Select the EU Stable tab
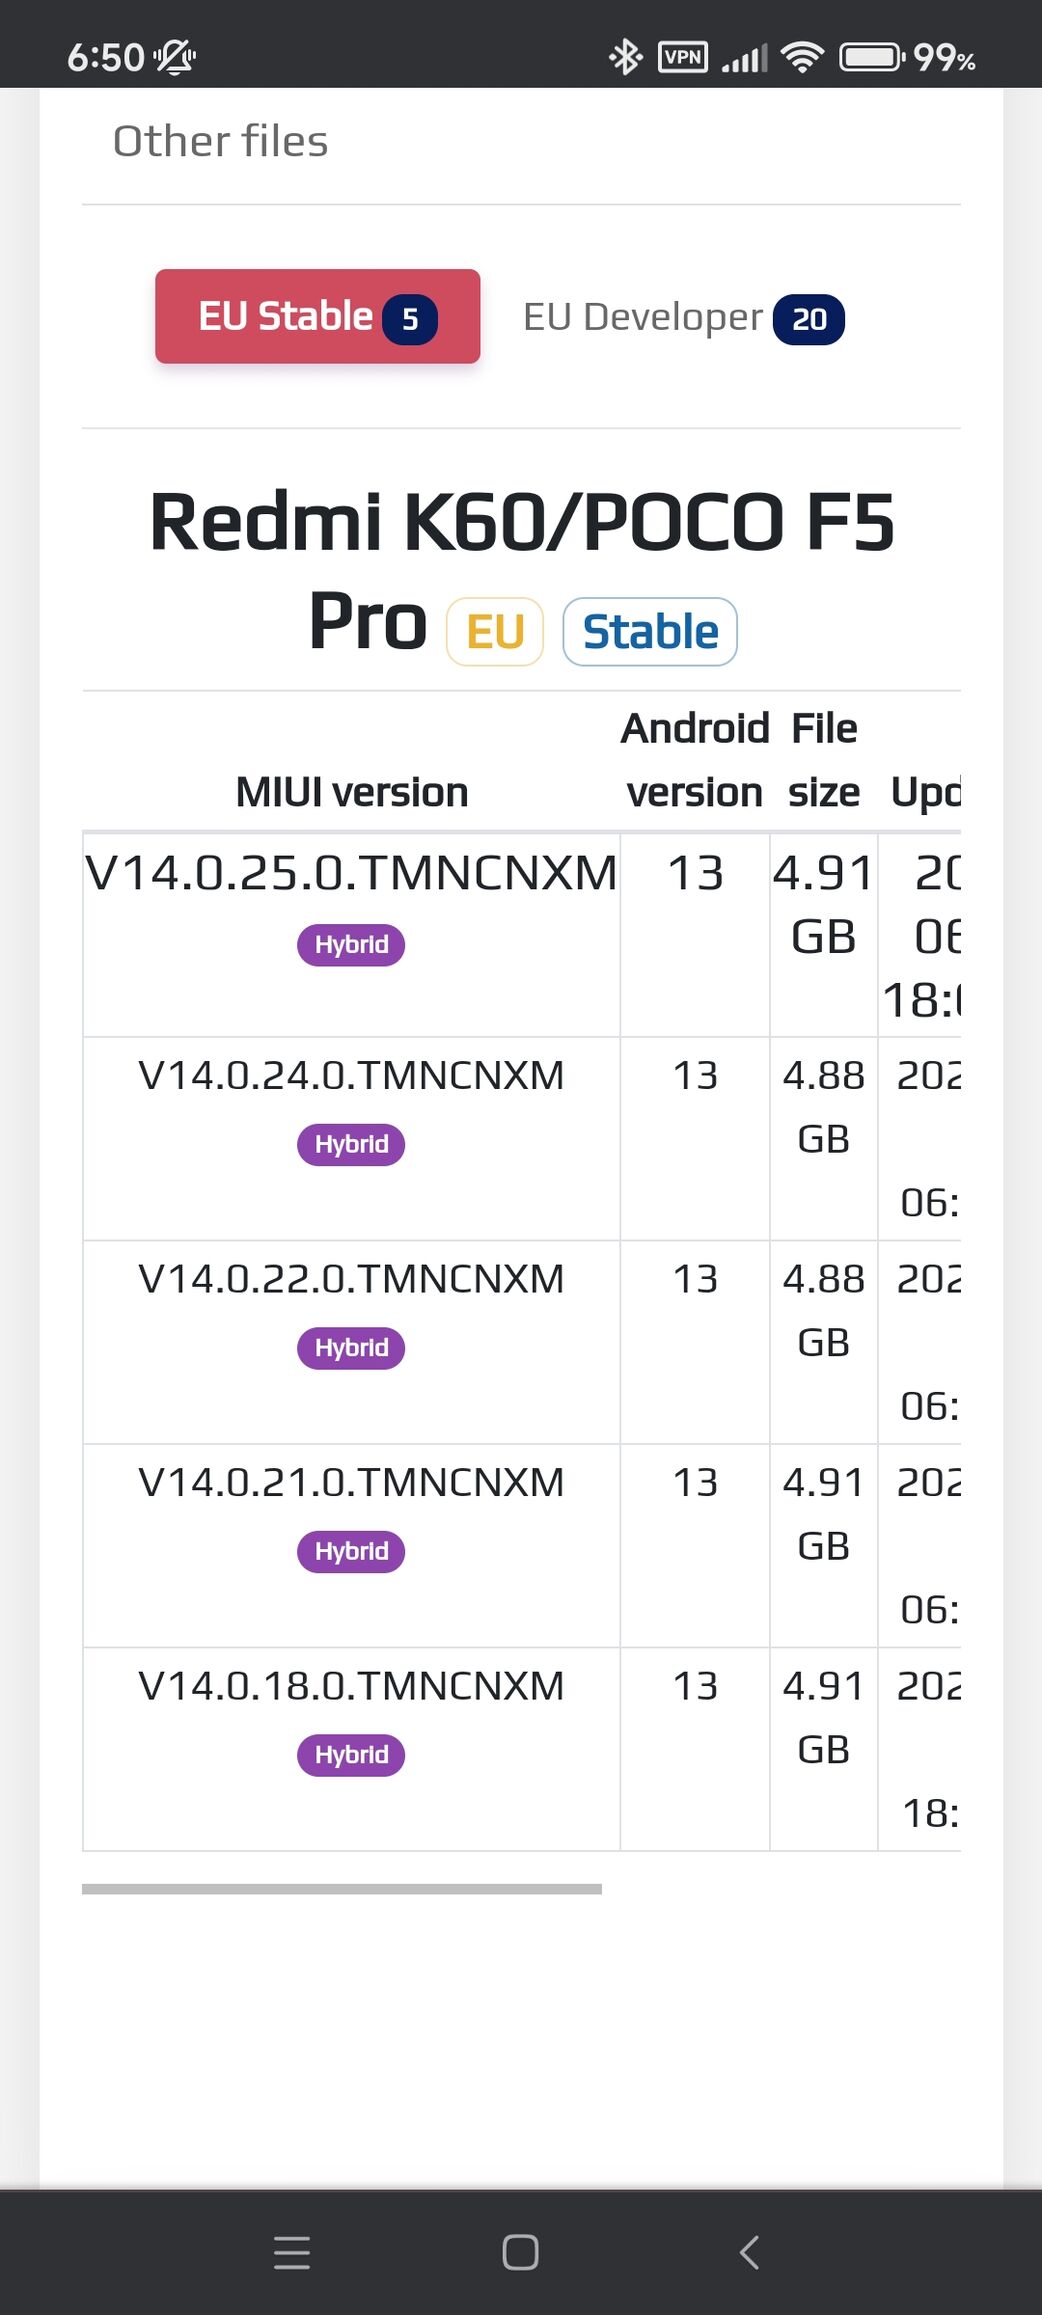Image resolution: width=1042 pixels, height=2315 pixels. [318, 316]
